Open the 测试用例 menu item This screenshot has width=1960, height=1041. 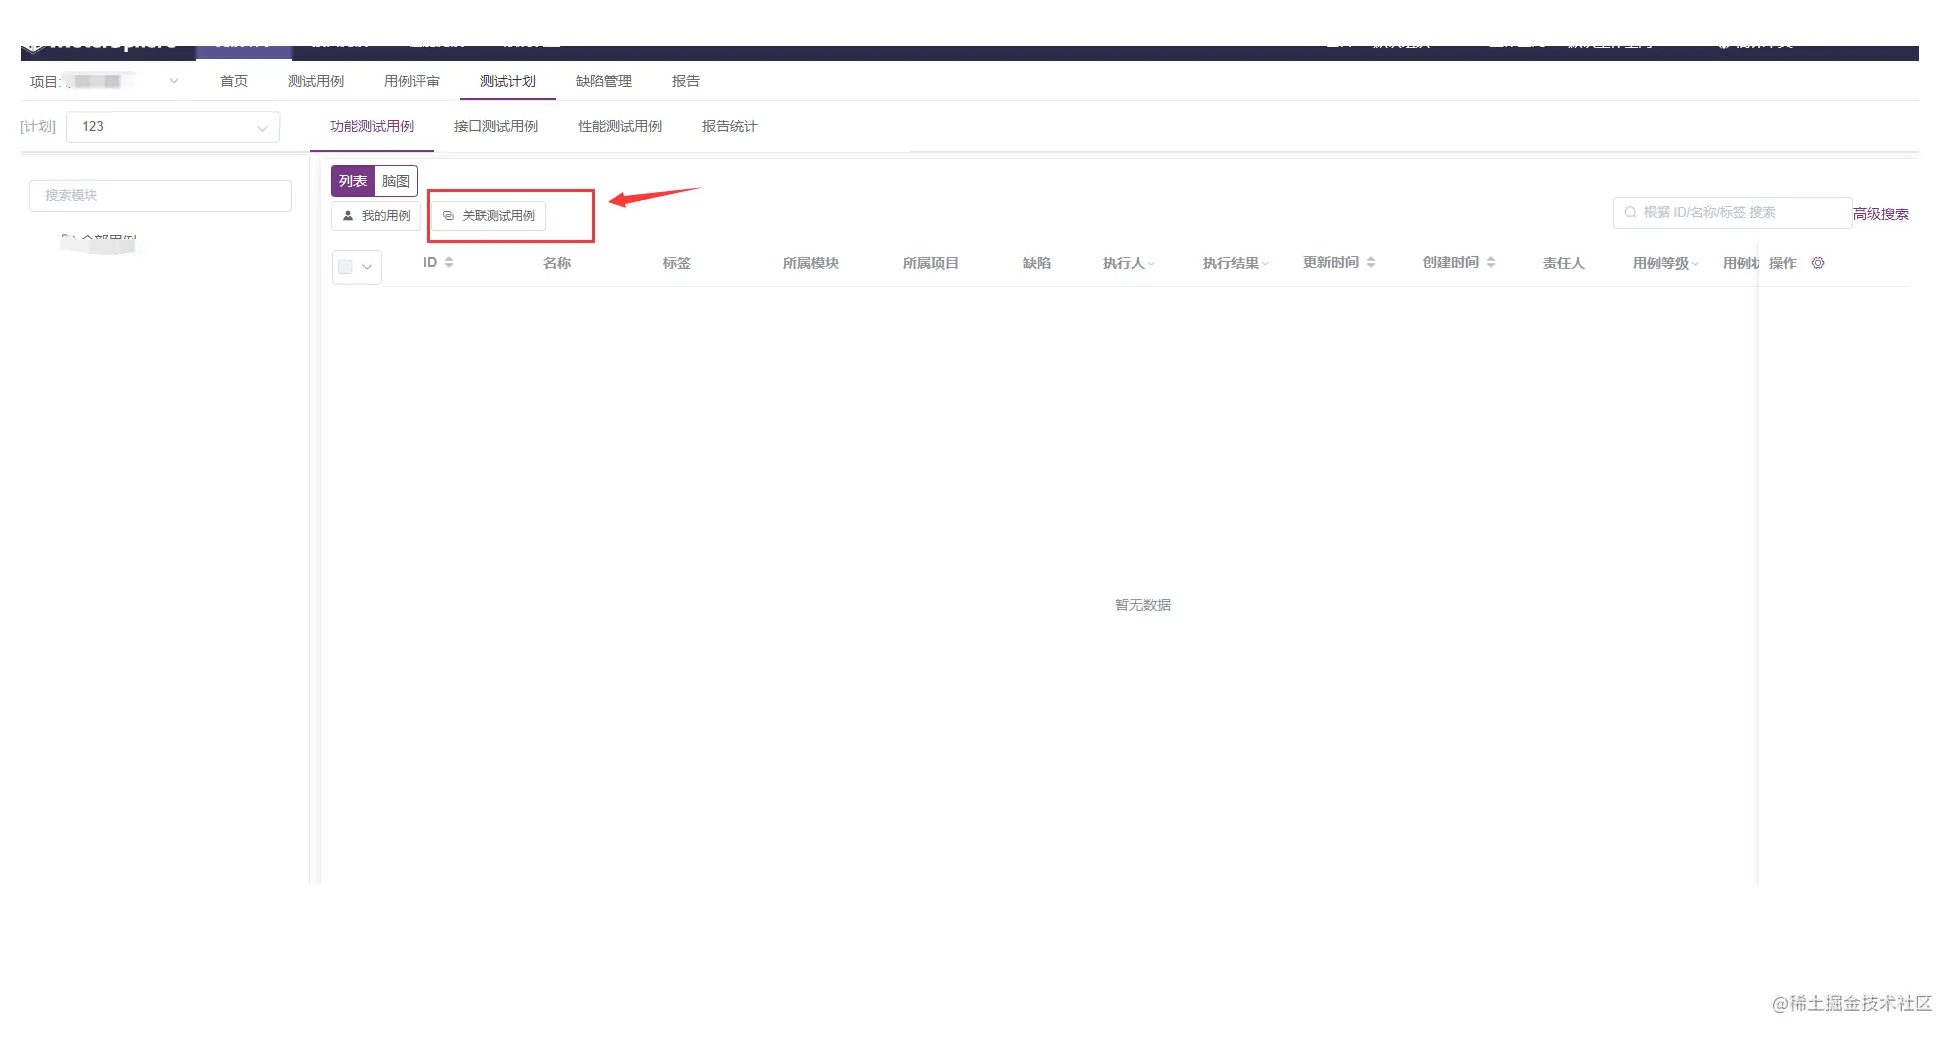point(316,81)
